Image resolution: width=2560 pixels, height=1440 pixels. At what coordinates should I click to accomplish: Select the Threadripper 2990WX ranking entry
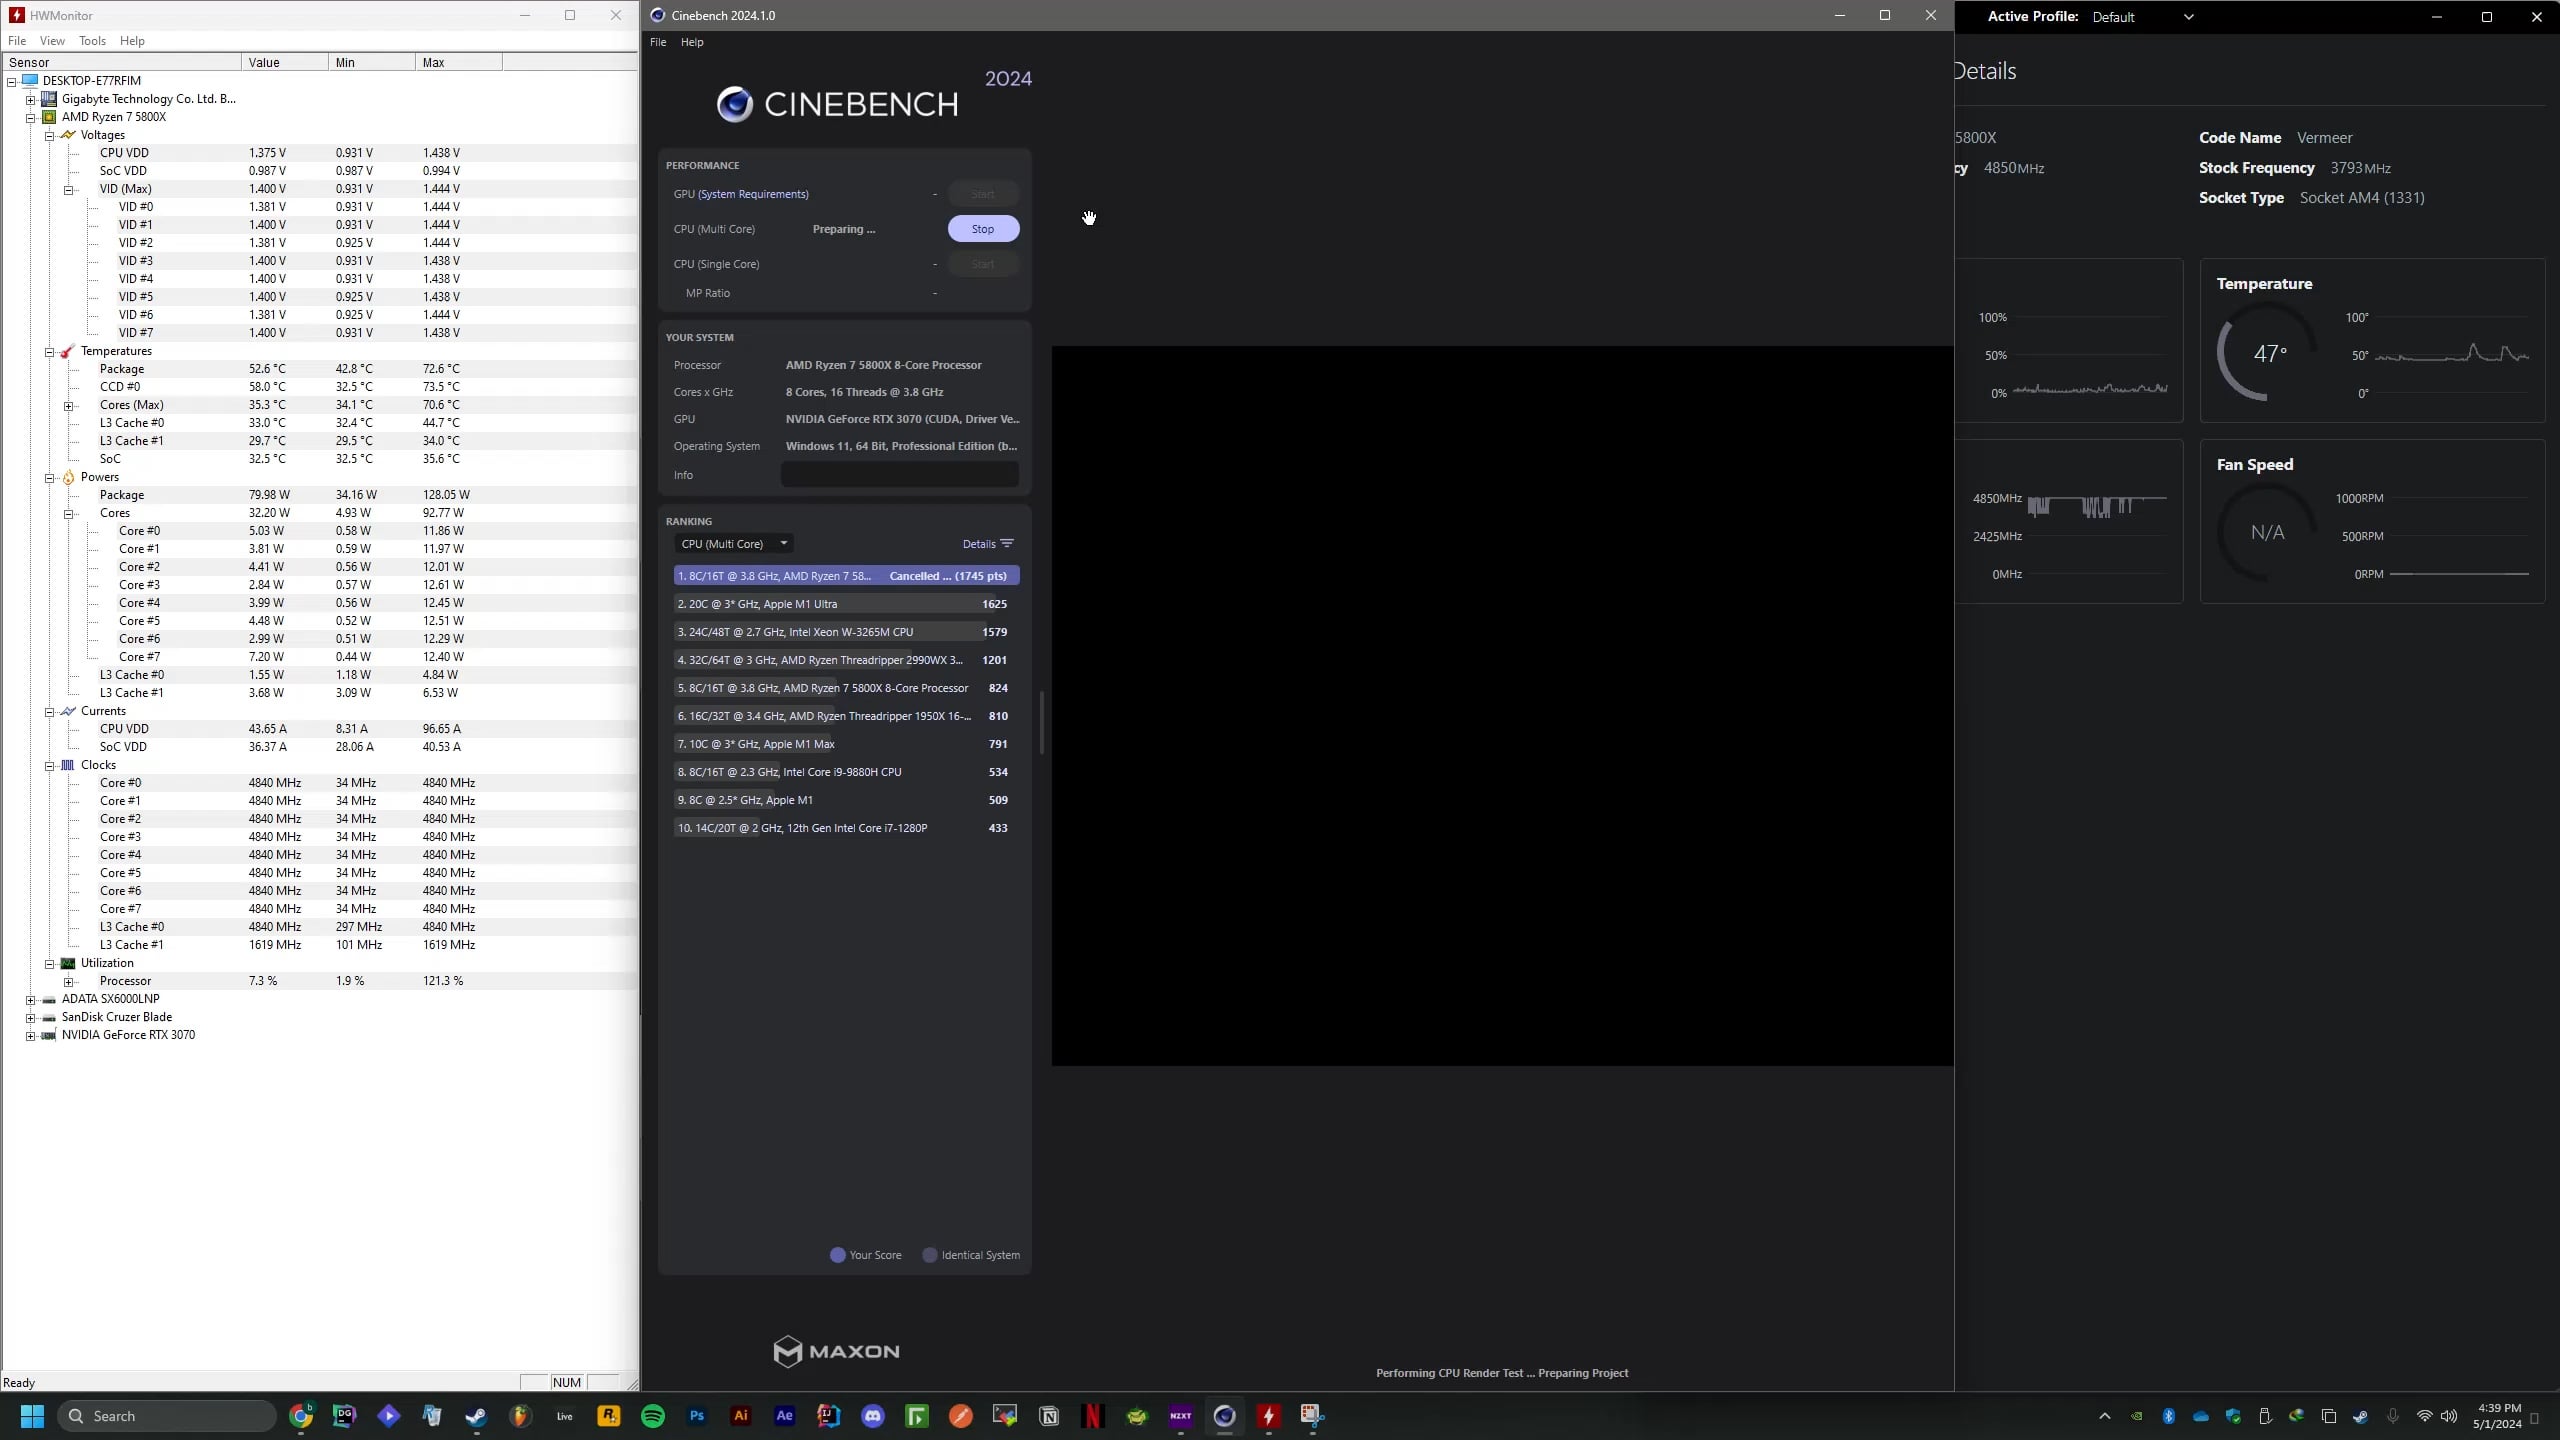tap(846, 660)
